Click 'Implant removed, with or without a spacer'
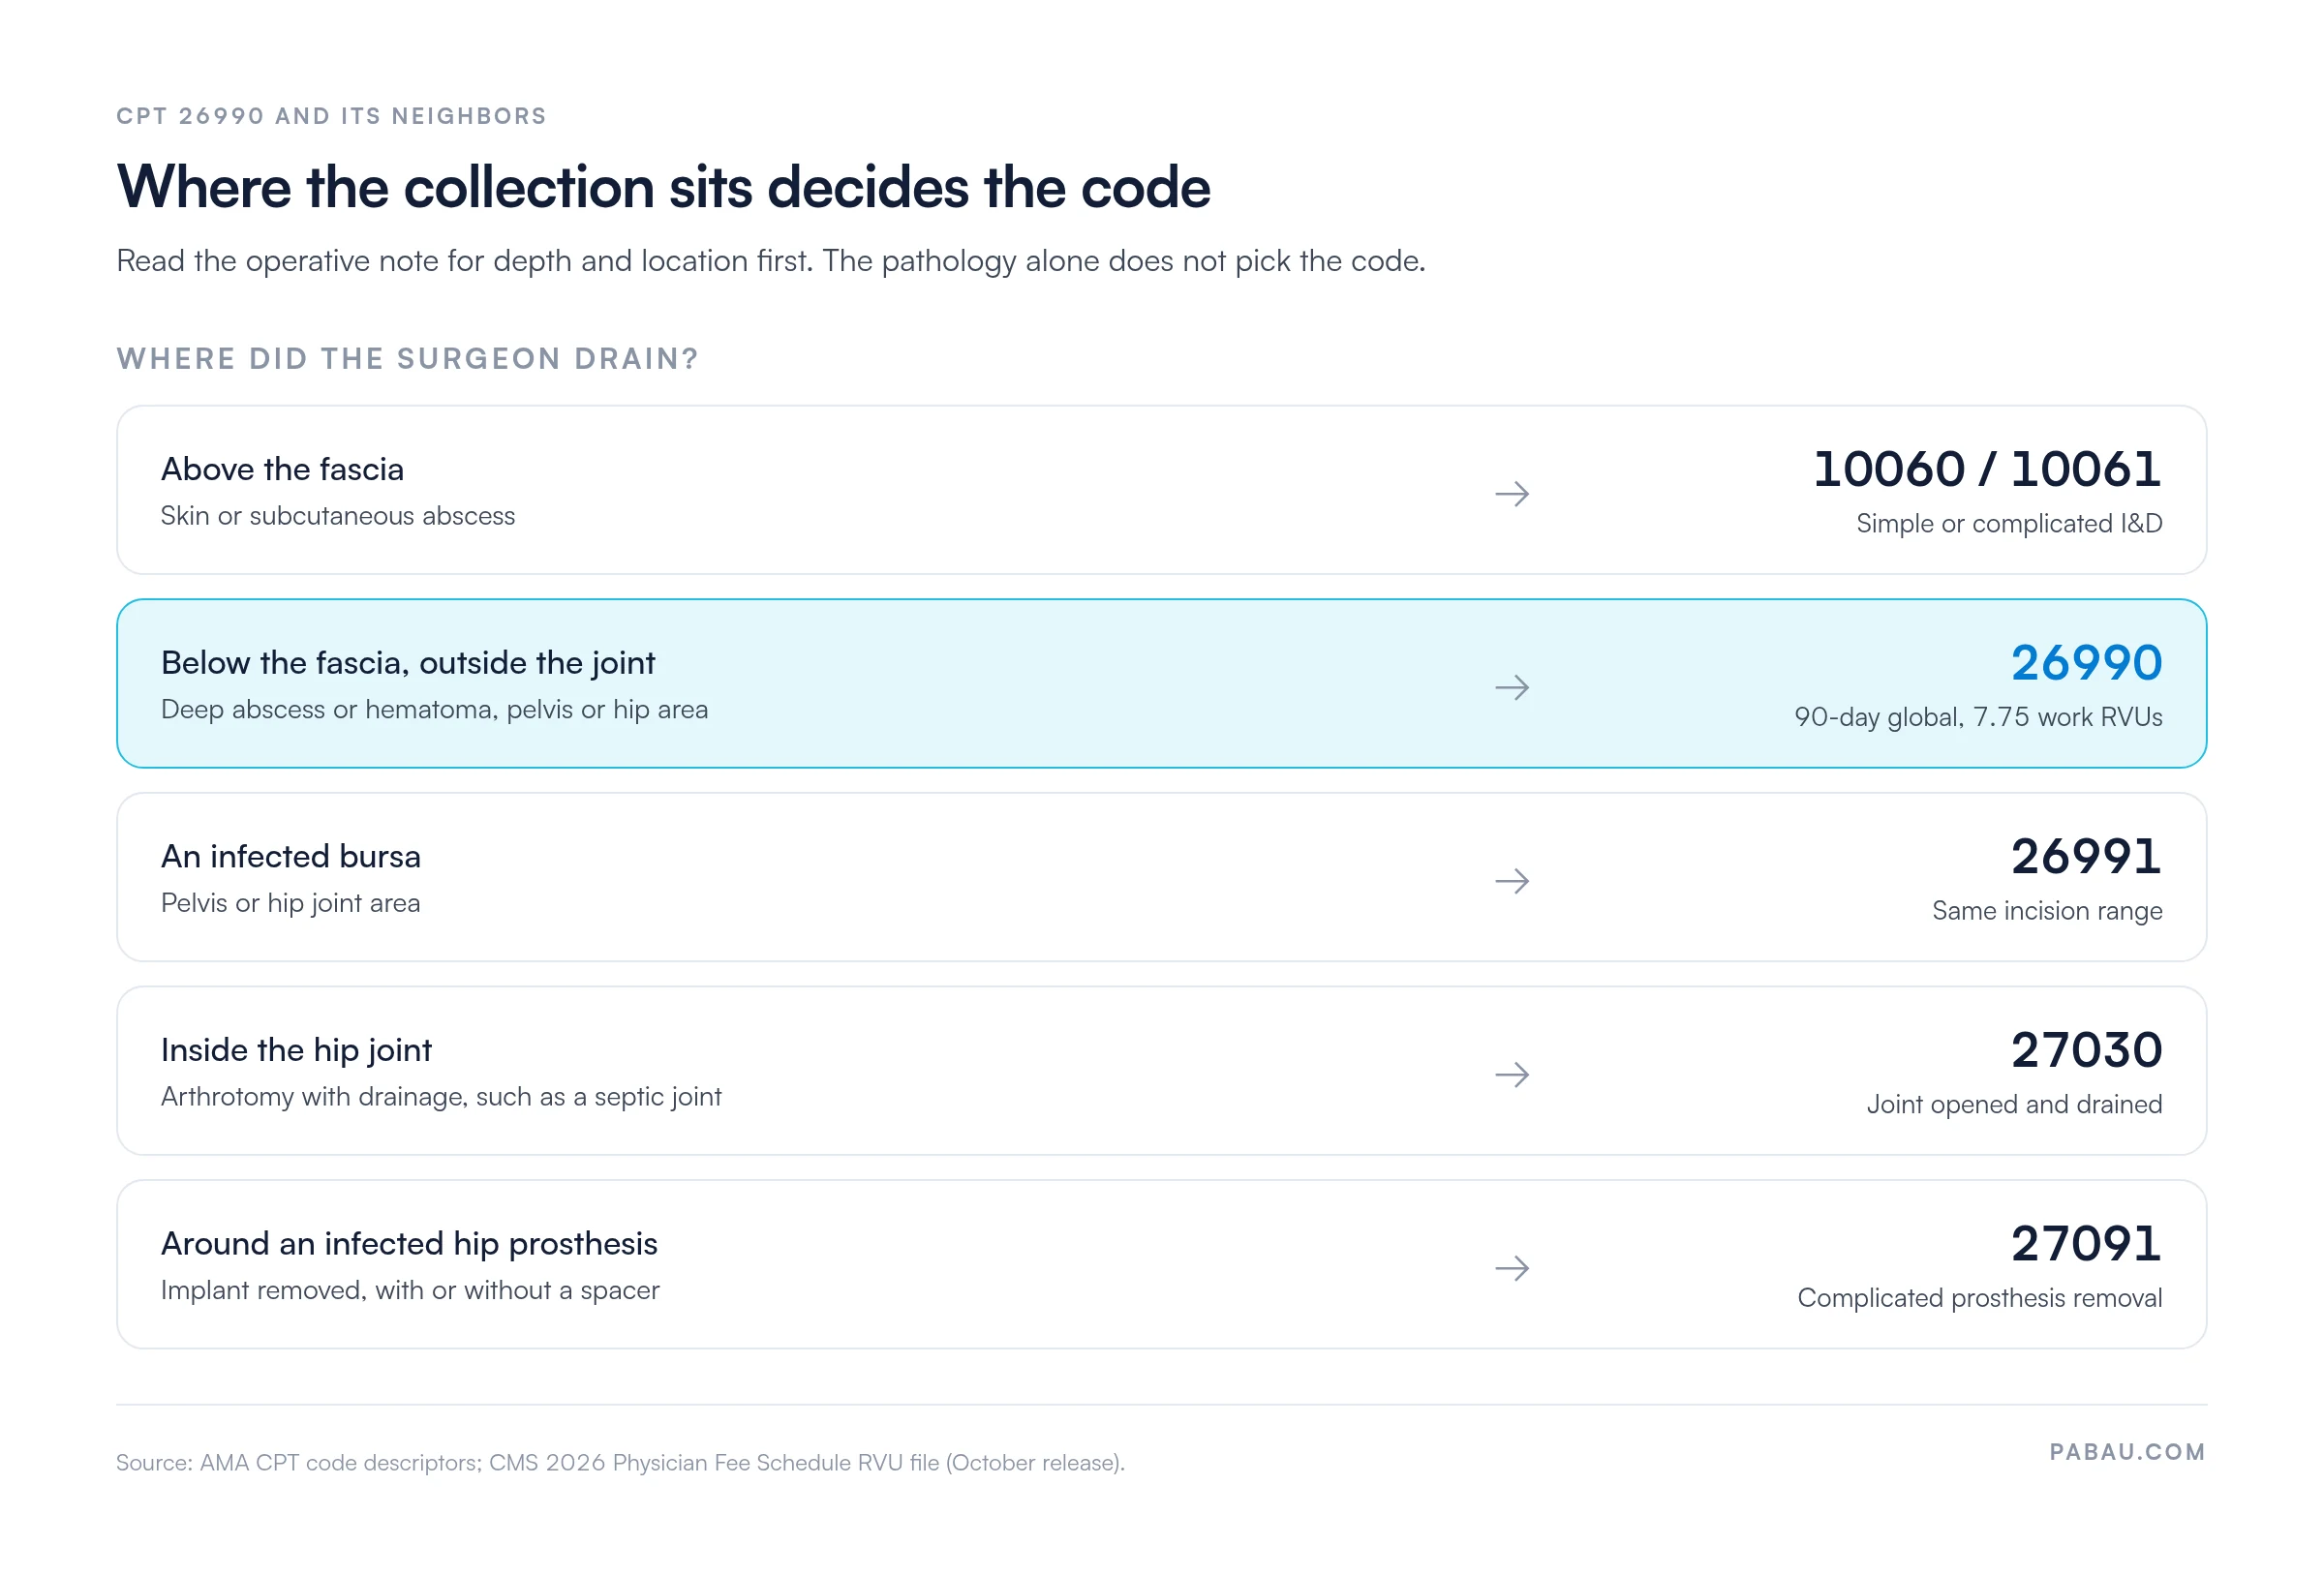This screenshot has width=2324, height=1576. pos(410,1291)
